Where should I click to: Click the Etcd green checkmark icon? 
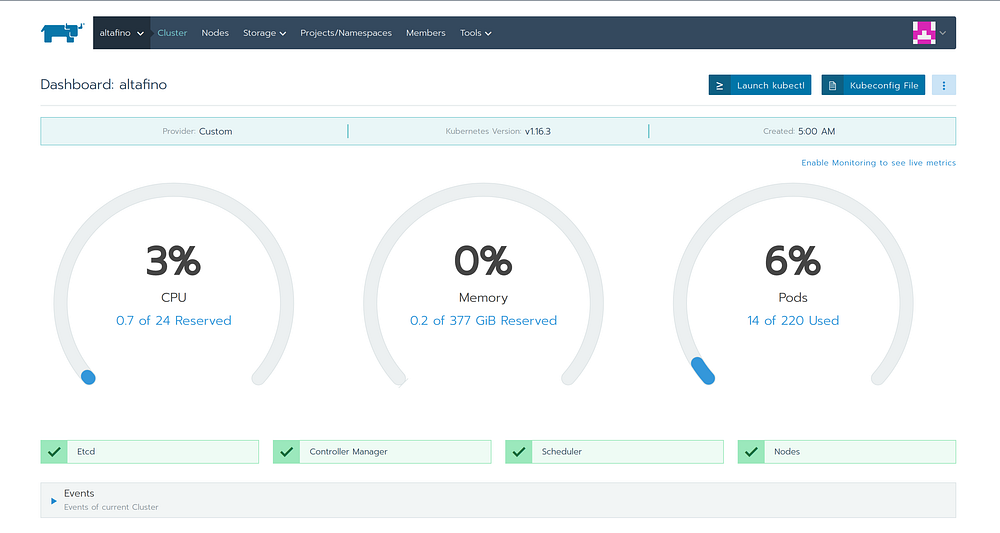54,452
